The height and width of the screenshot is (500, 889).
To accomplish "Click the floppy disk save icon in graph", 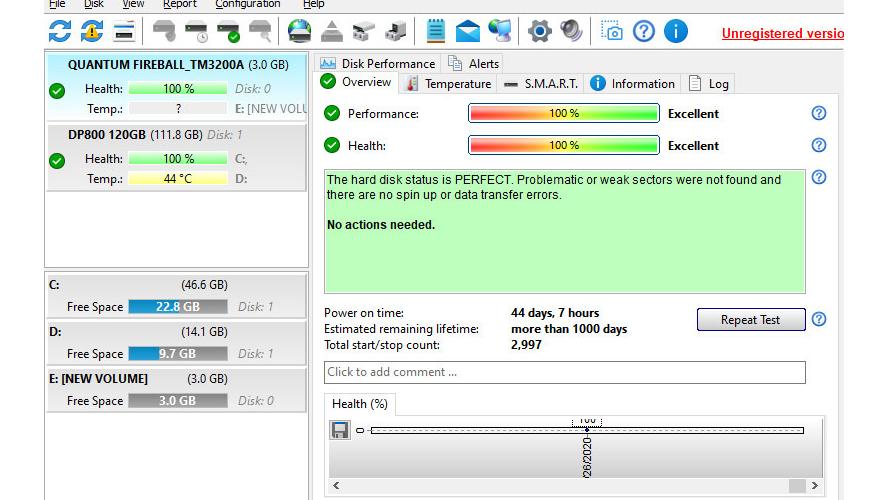I will pos(340,430).
